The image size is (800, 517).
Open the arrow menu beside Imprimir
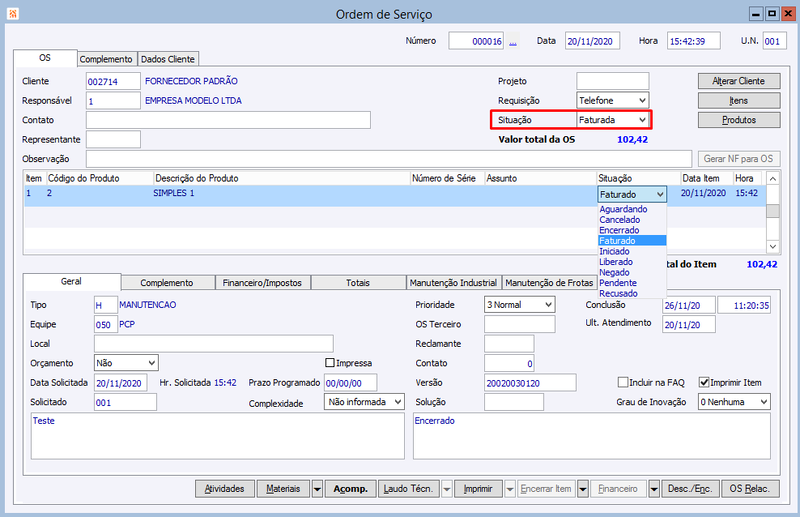coord(509,489)
